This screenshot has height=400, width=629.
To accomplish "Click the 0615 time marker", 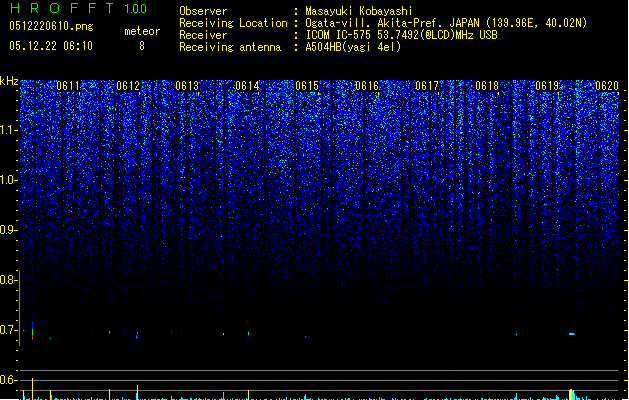I will 307,86.
